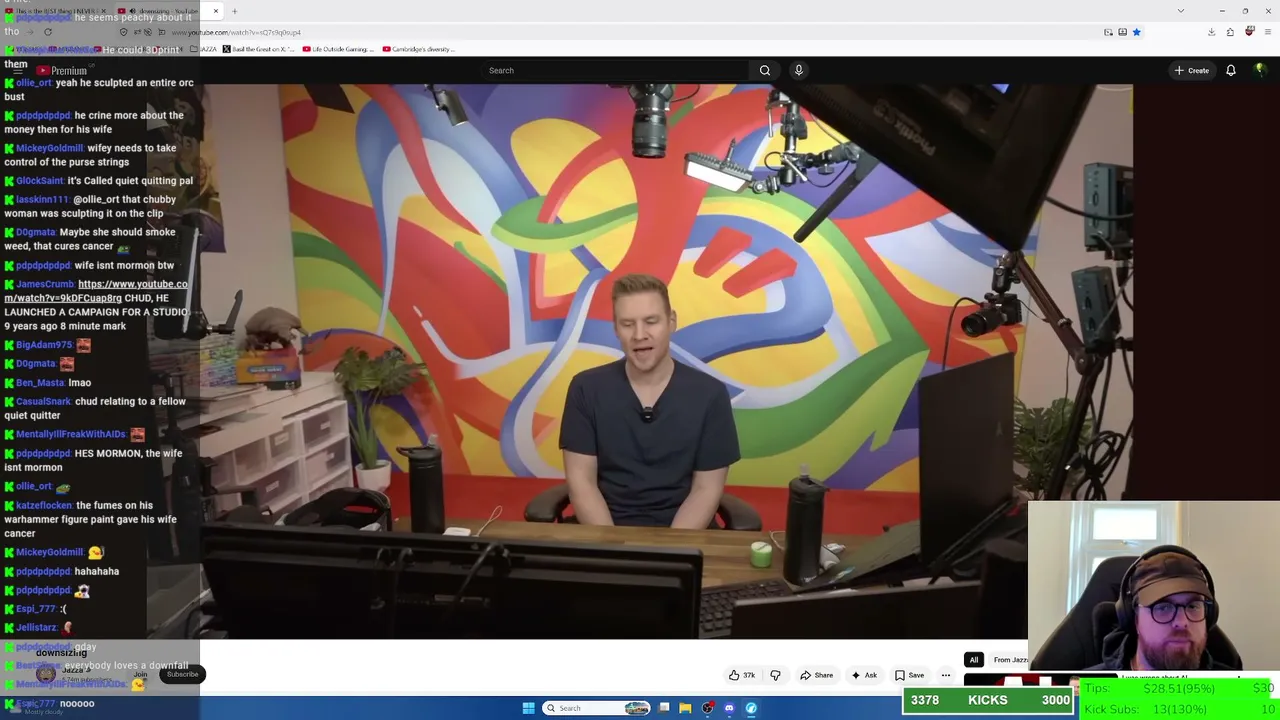
Task: Switch to the browser taskbar icon
Action: click(751, 708)
